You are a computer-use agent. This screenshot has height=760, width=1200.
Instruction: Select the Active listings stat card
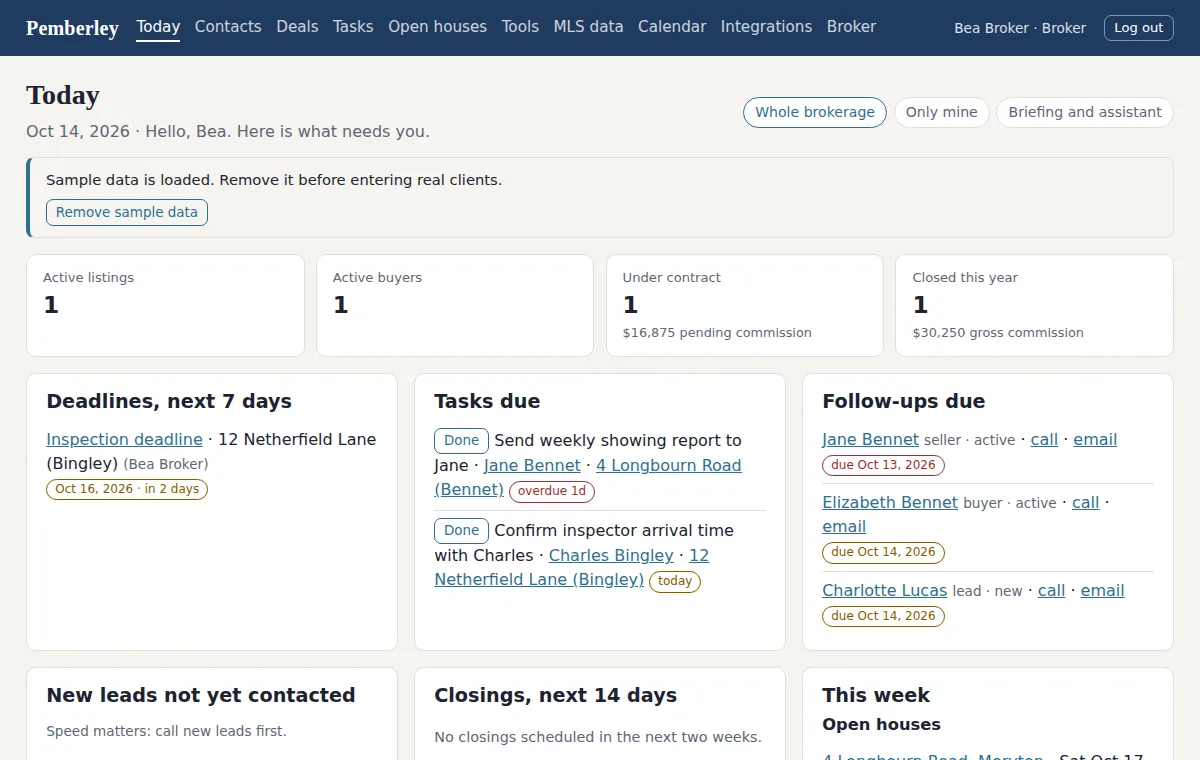coord(165,305)
